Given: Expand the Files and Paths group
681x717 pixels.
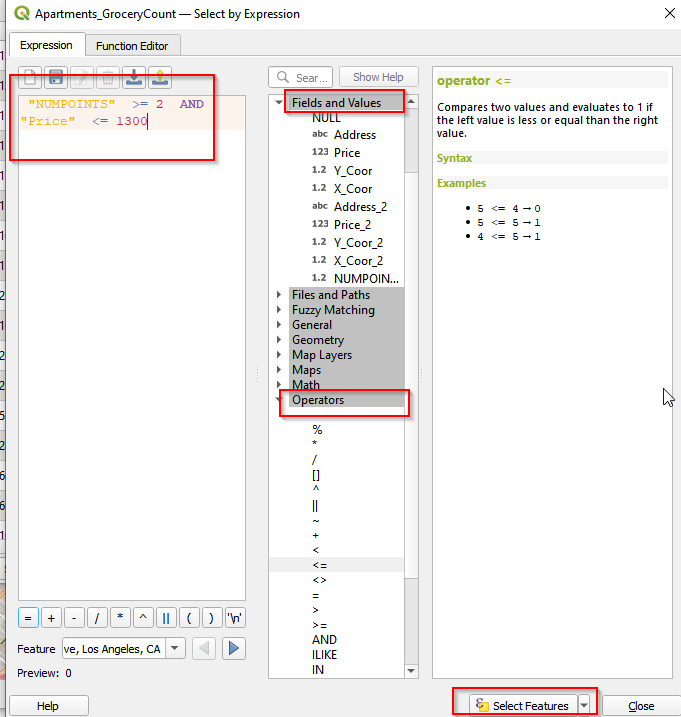Looking at the screenshot, I should pyautogui.click(x=279, y=294).
